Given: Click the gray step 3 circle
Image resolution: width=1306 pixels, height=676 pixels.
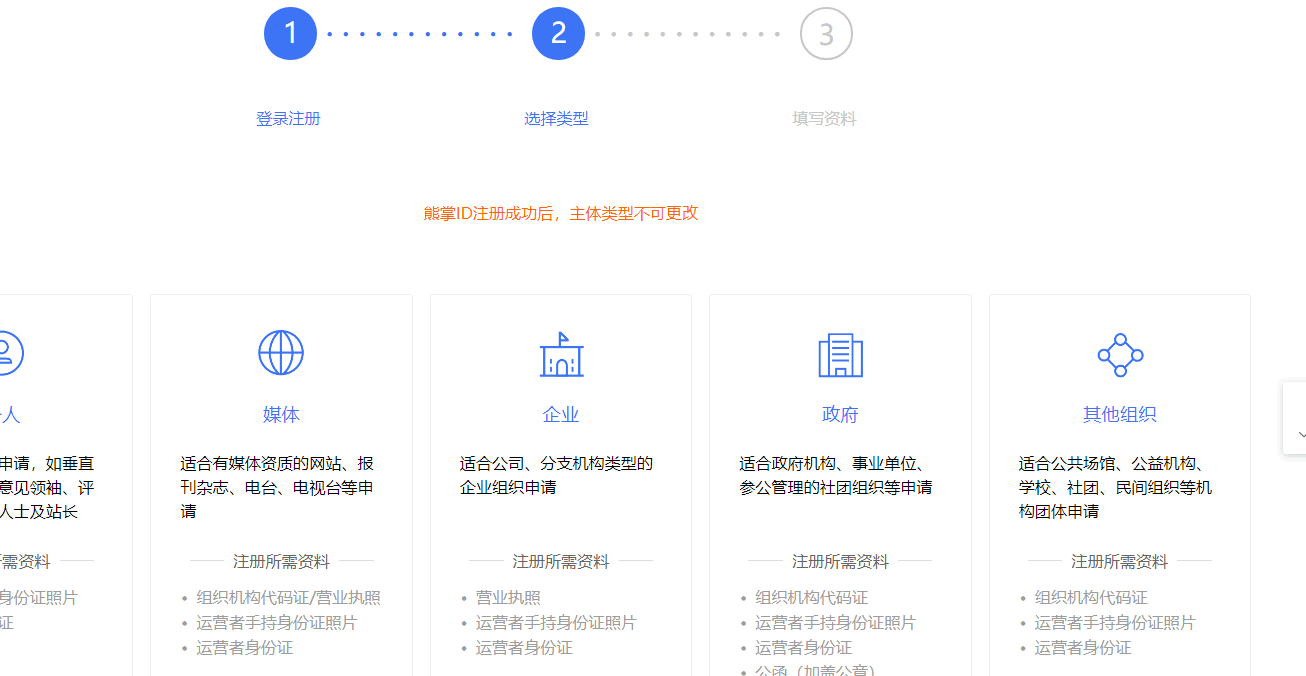Looking at the screenshot, I should pos(825,33).
